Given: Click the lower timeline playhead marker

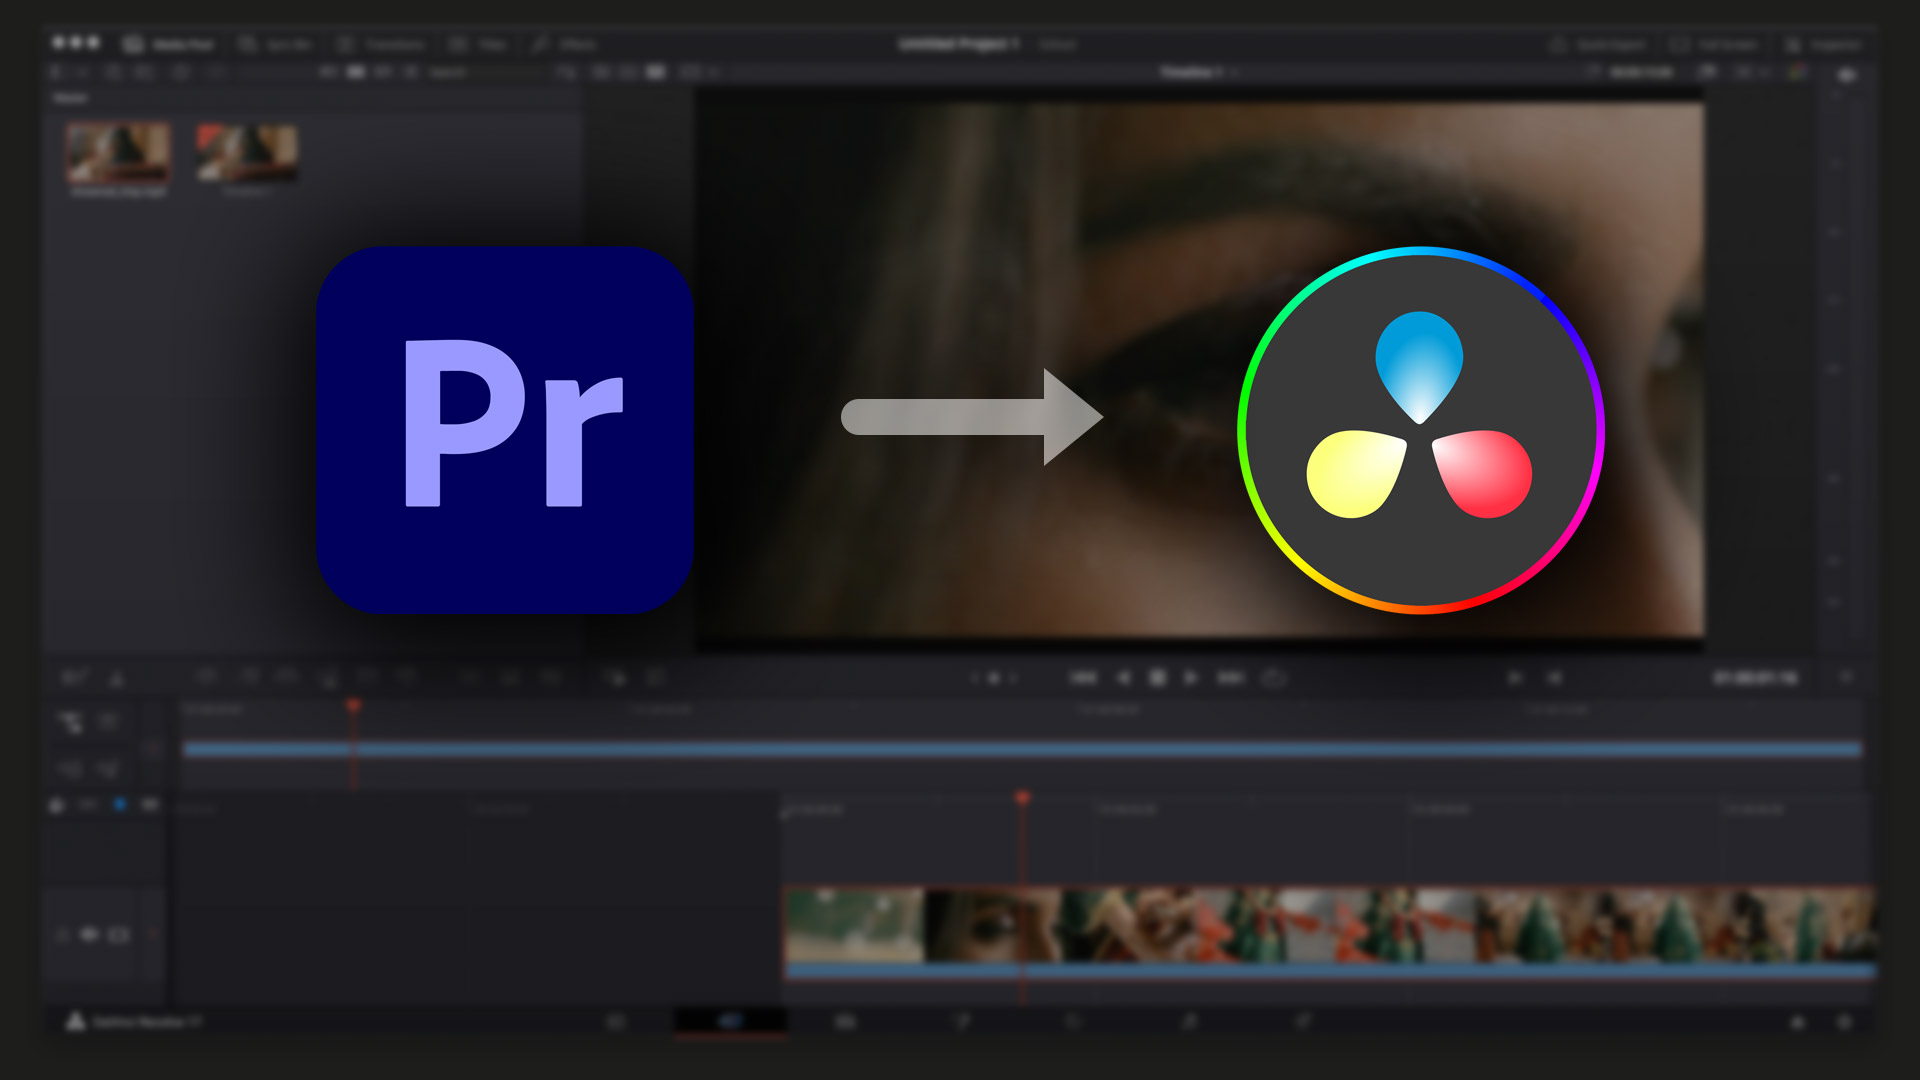Looking at the screenshot, I should coord(1022,798).
